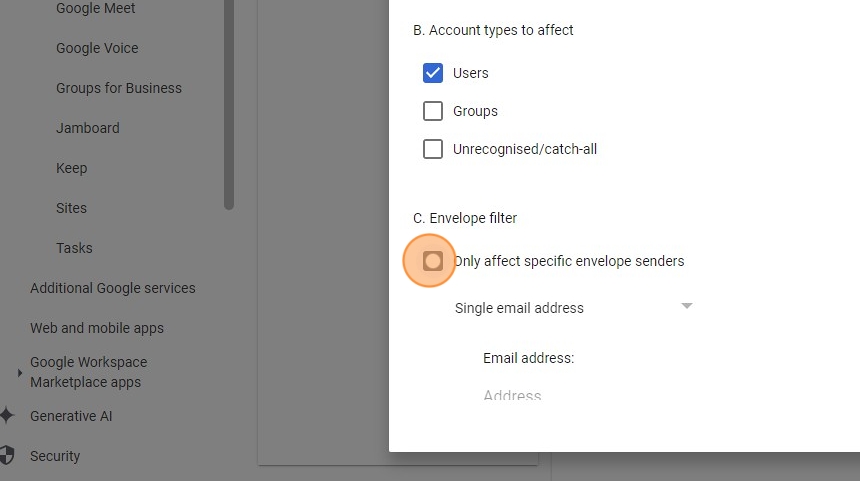Viewport: 860px width, 481px height.
Task: Open Tasks in the sidebar
Action: 74,248
